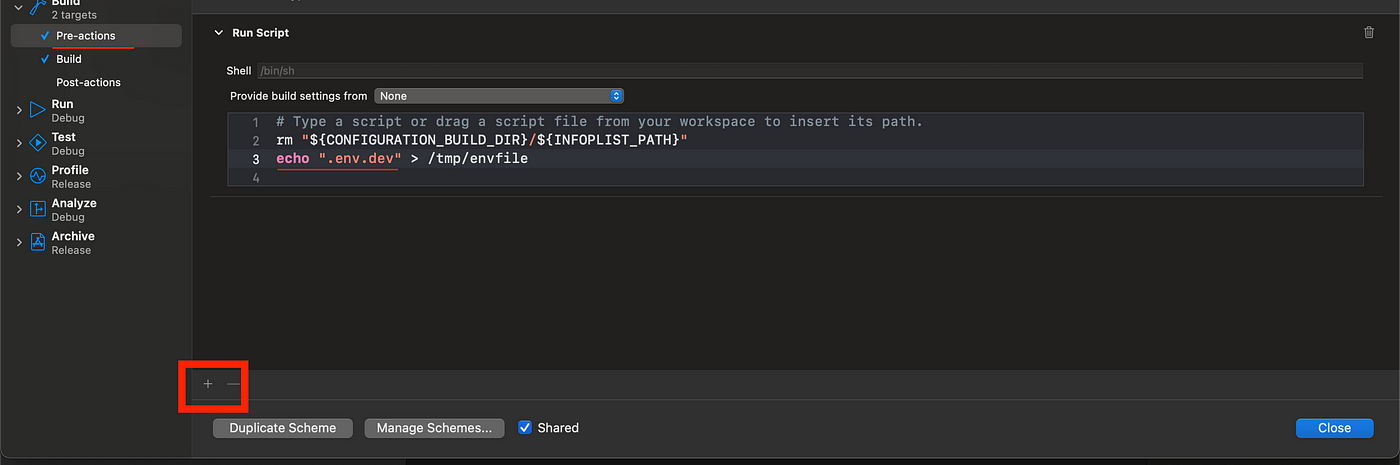This screenshot has height=465, width=1400.
Task: Expand the Run scheme section
Action: (19, 110)
